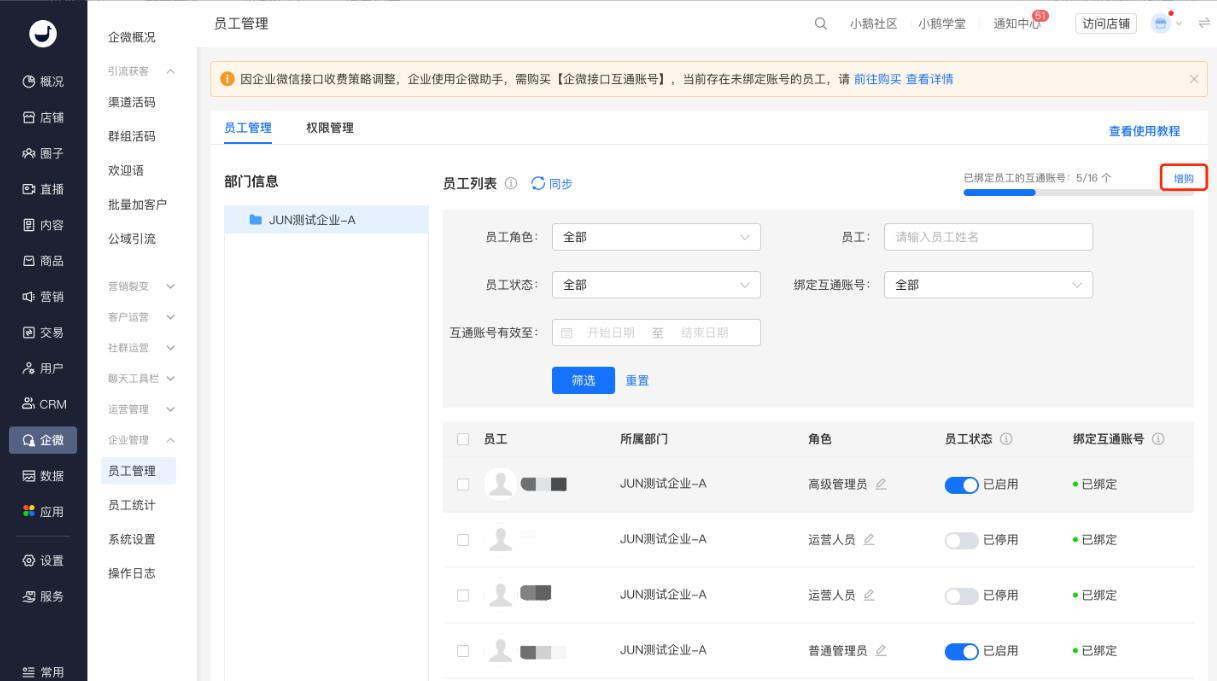The width and height of the screenshot is (1217, 681).
Task: Click the 互通账号 usage progress bar
Action: tap(1078, 192)
